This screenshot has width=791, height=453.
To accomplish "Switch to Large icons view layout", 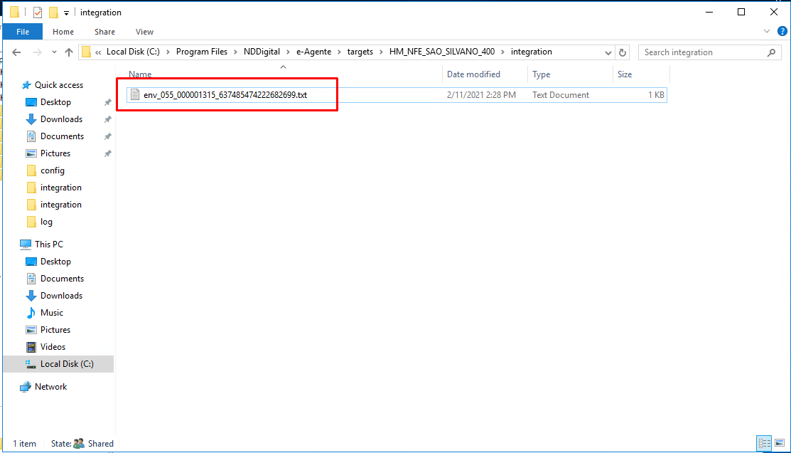I will click(x=779, y=443).
